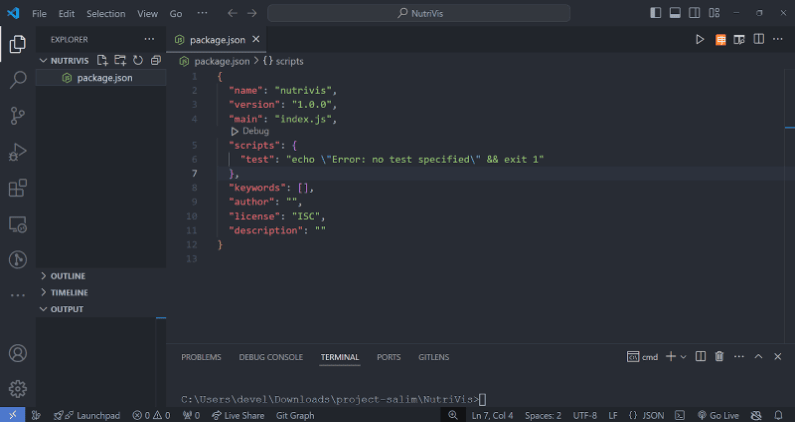Screen dimensions: 796x422
Task: Open the Selection menu
Action: (x=106, y=14)
